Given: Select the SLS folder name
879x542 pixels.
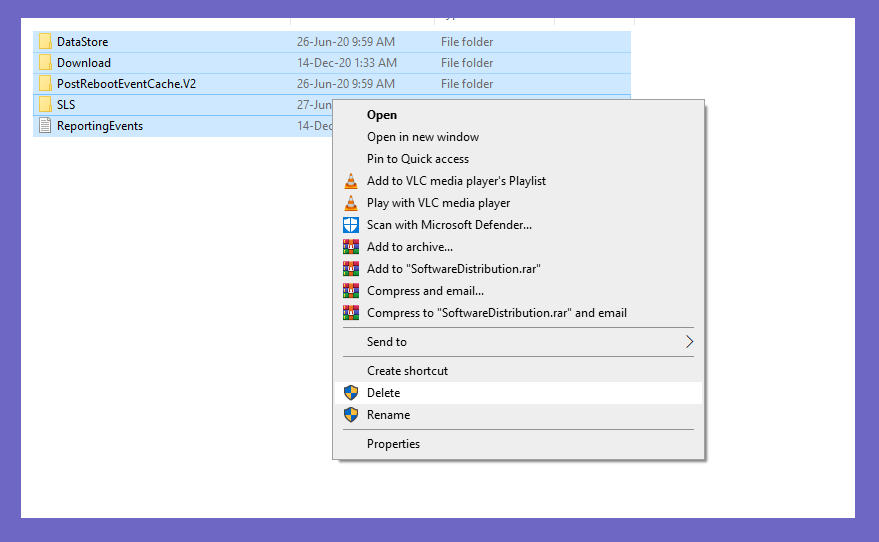Looking at the screenshot, I should pyautogui.click(x=66, y=105).
